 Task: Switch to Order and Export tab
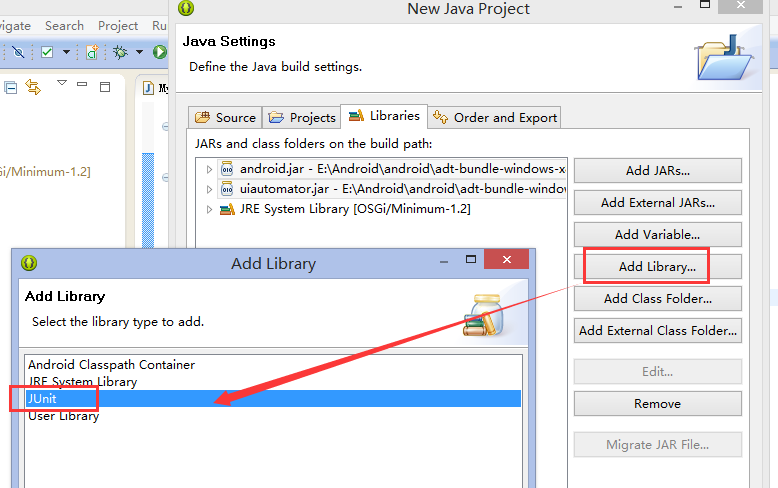495,118
